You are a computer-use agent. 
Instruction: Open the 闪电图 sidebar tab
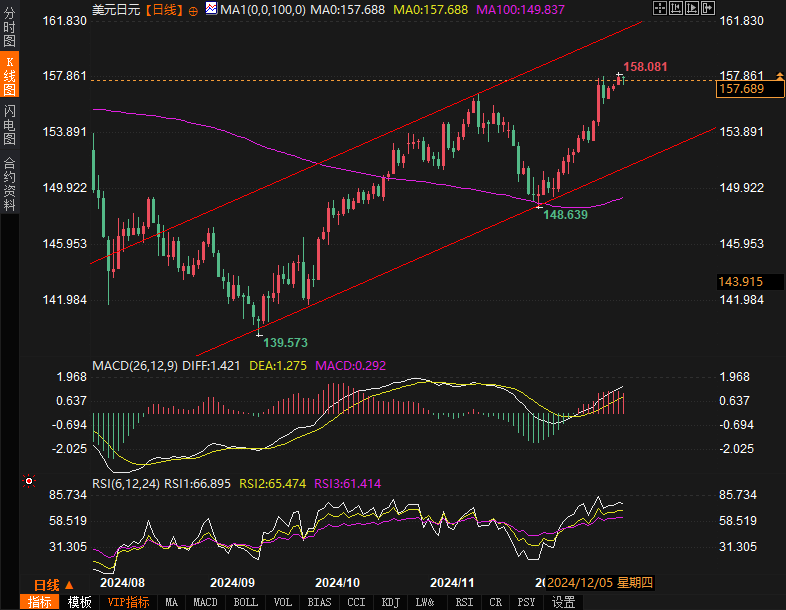(9, 124)
